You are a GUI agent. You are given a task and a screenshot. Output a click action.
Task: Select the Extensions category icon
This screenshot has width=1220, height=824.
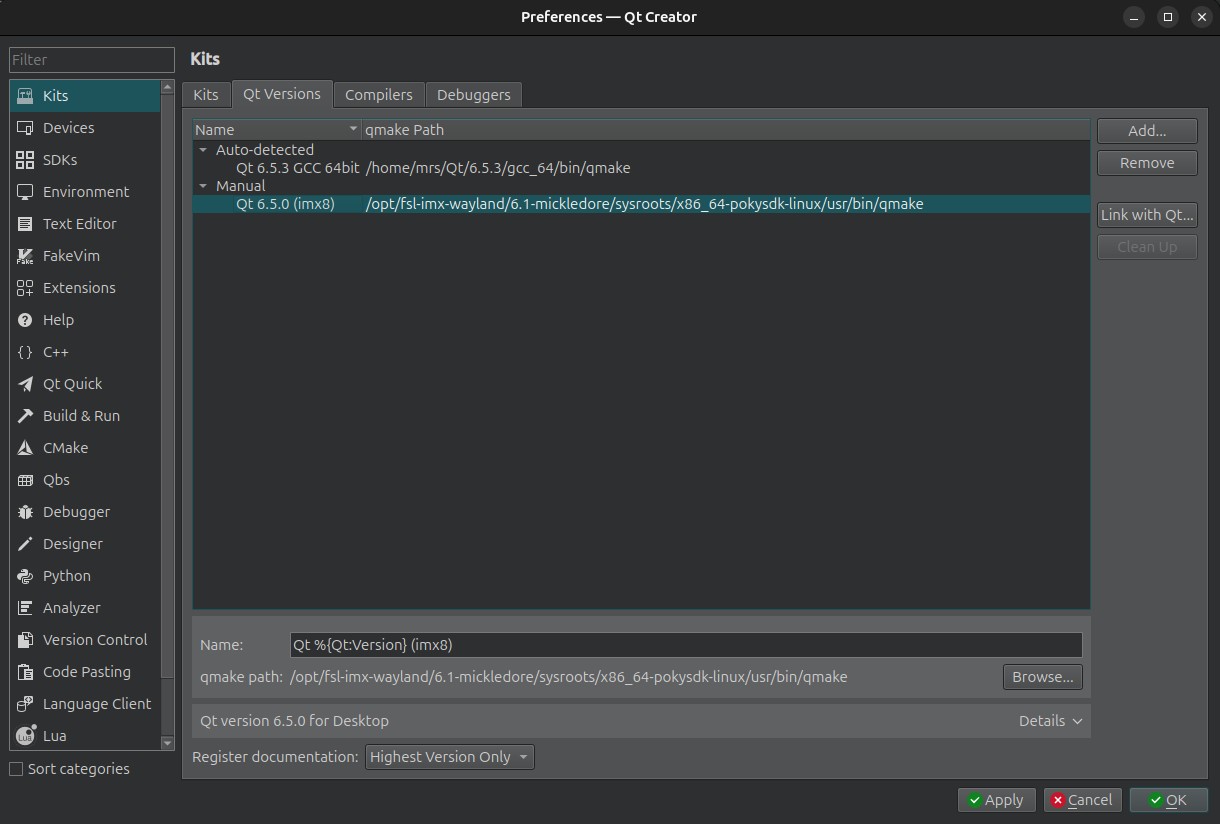[25, 288]
